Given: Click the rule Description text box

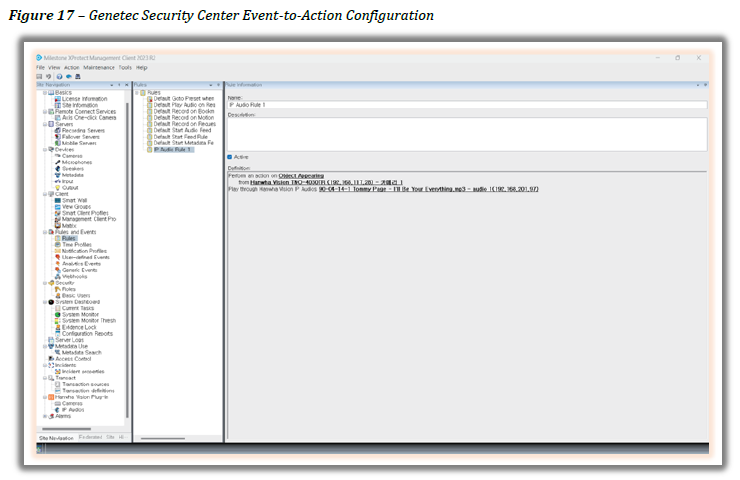Looking at the screenshot, I should point(467,135).
